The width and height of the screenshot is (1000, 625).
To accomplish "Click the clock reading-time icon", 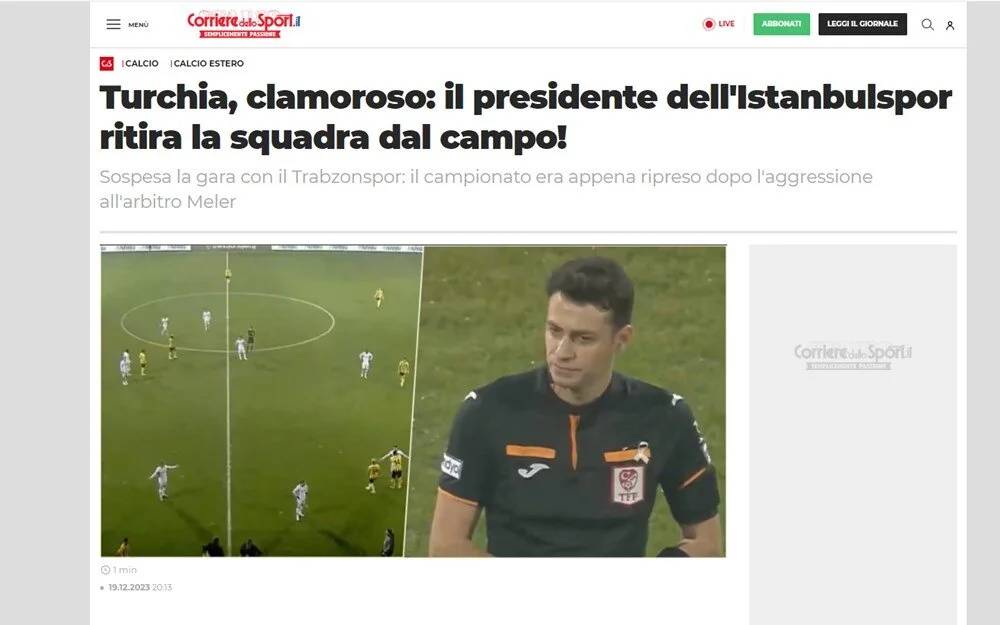I will [x=105, y=570].
